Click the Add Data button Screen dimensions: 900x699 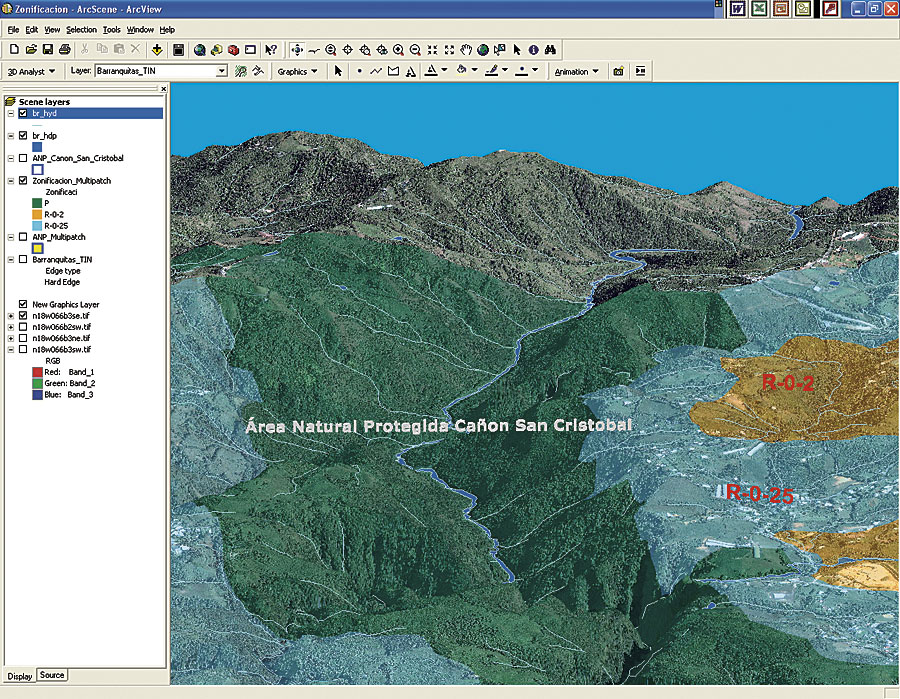pos(157,49)
